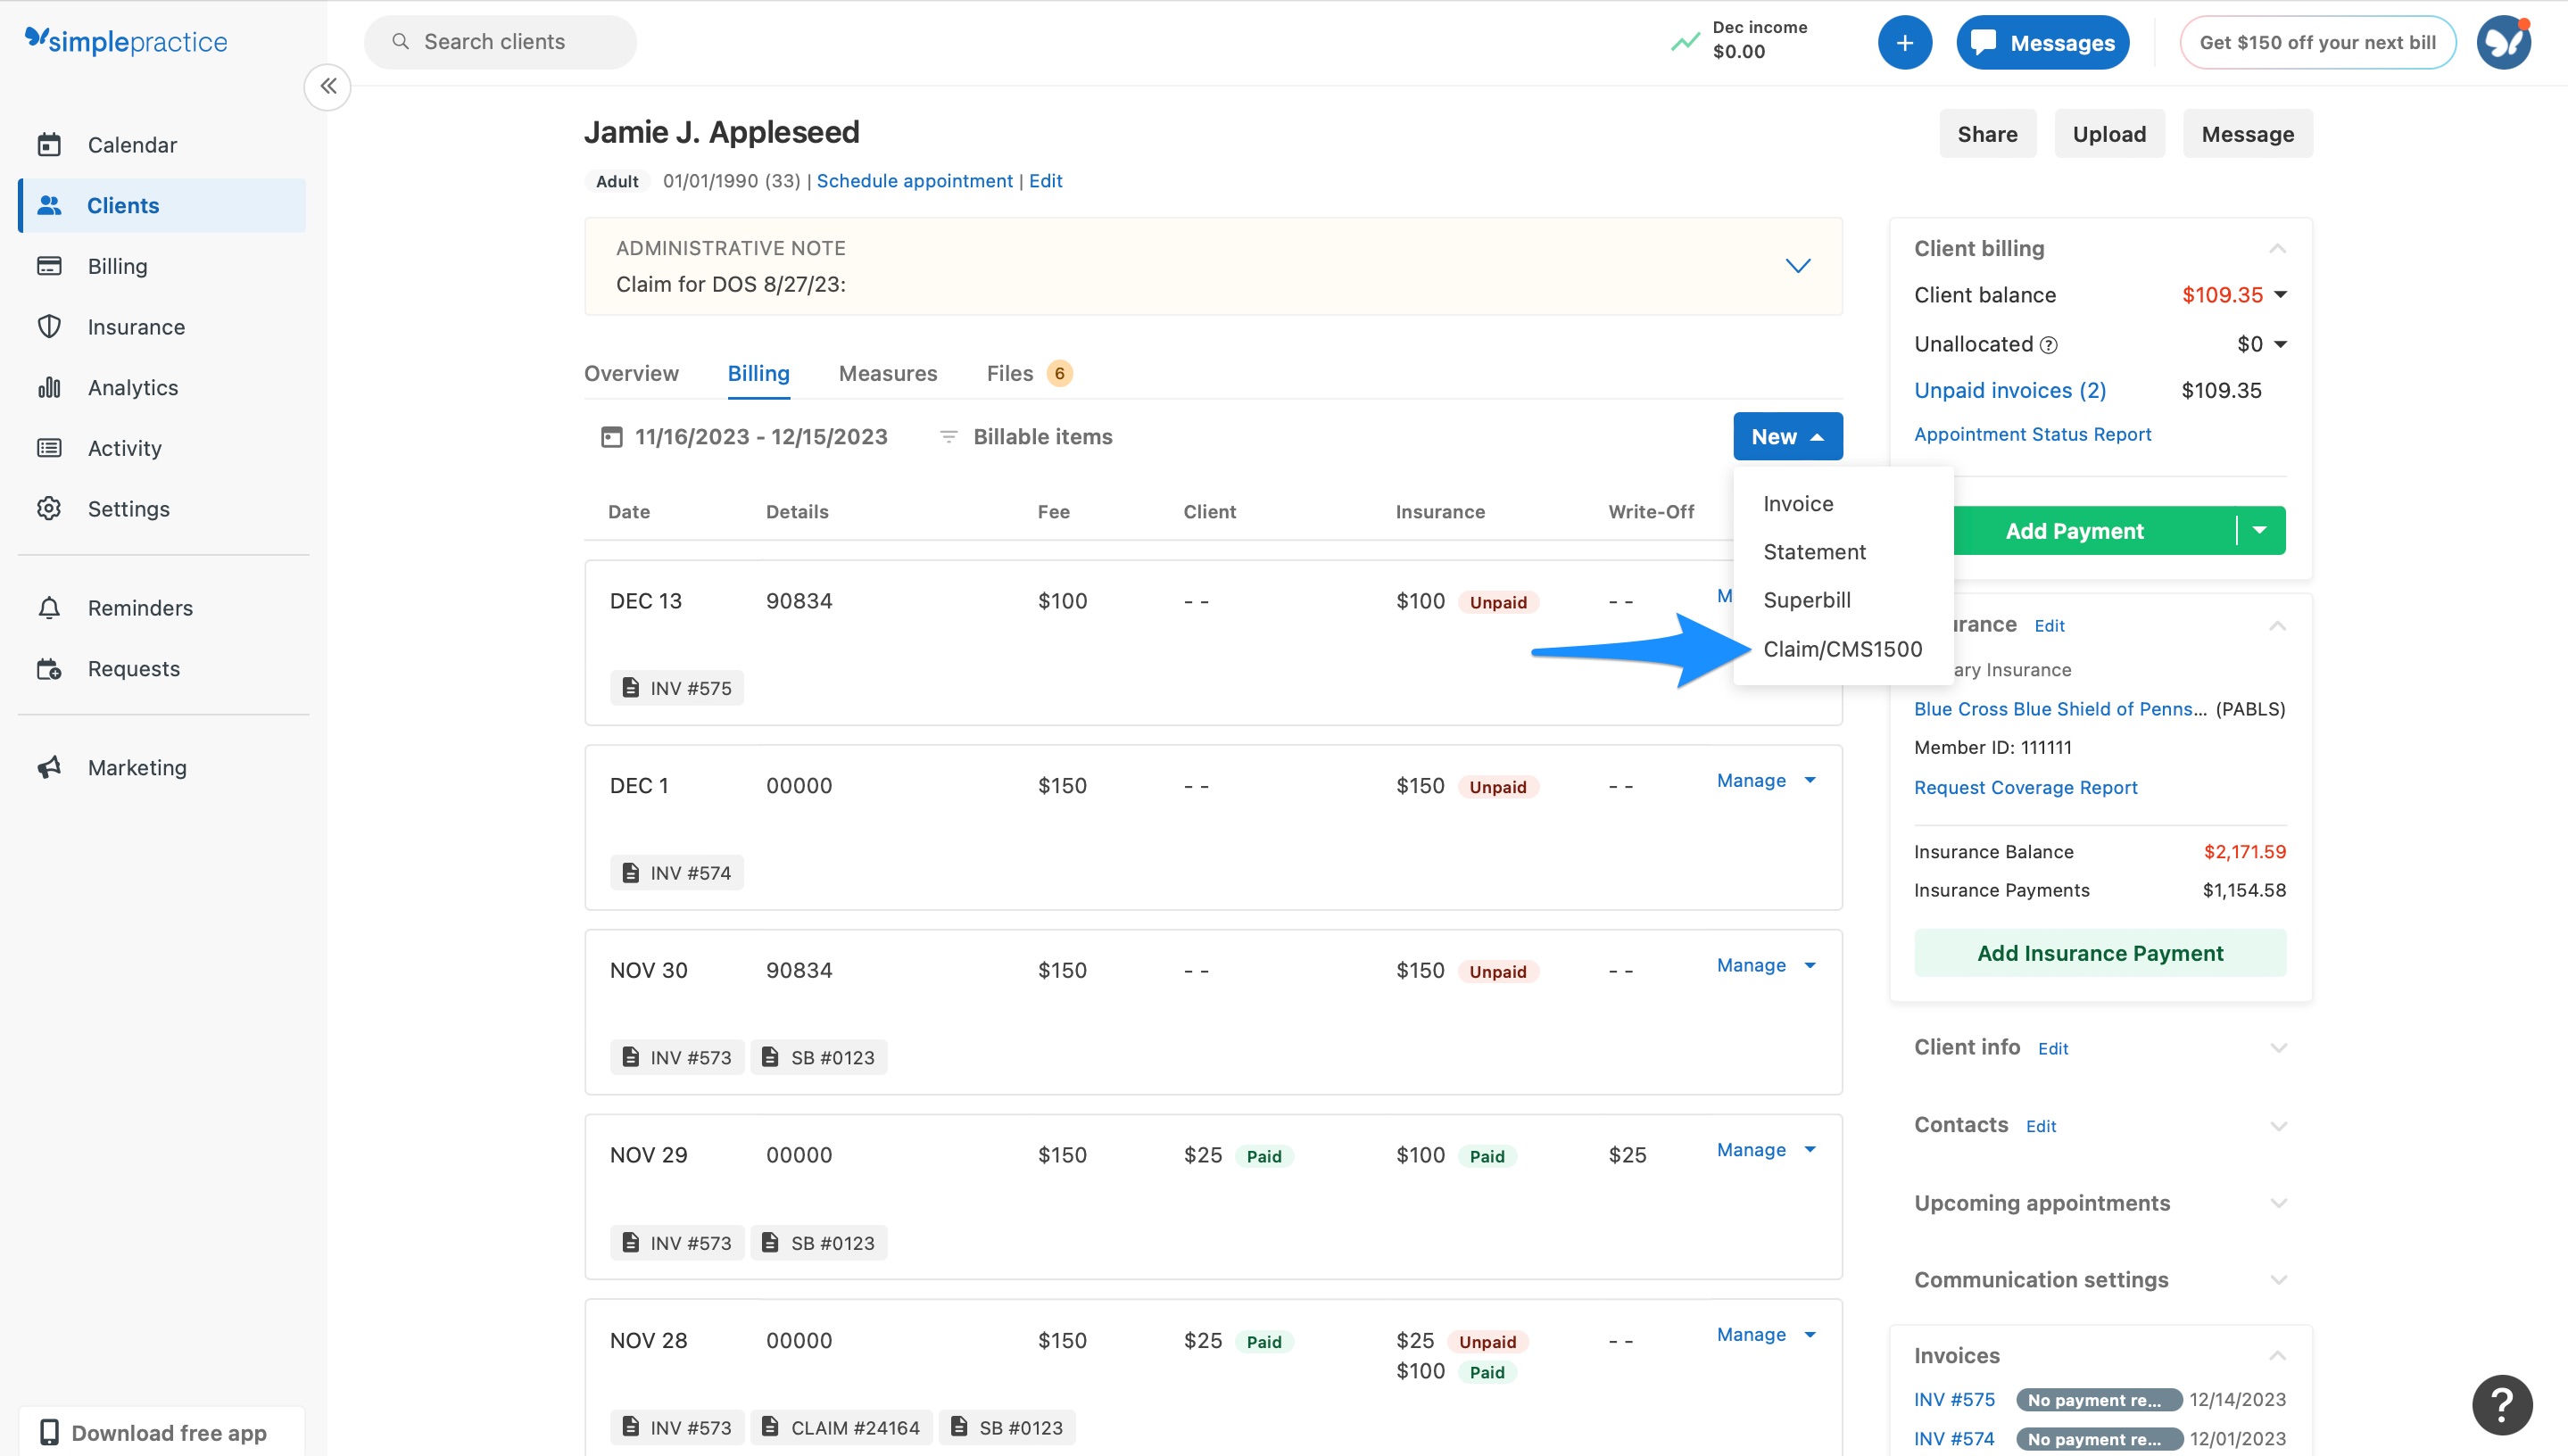Open Settings gear in sidebar
The image size is (2568, 1456).
pyautogui.click(x=49, y=509)
